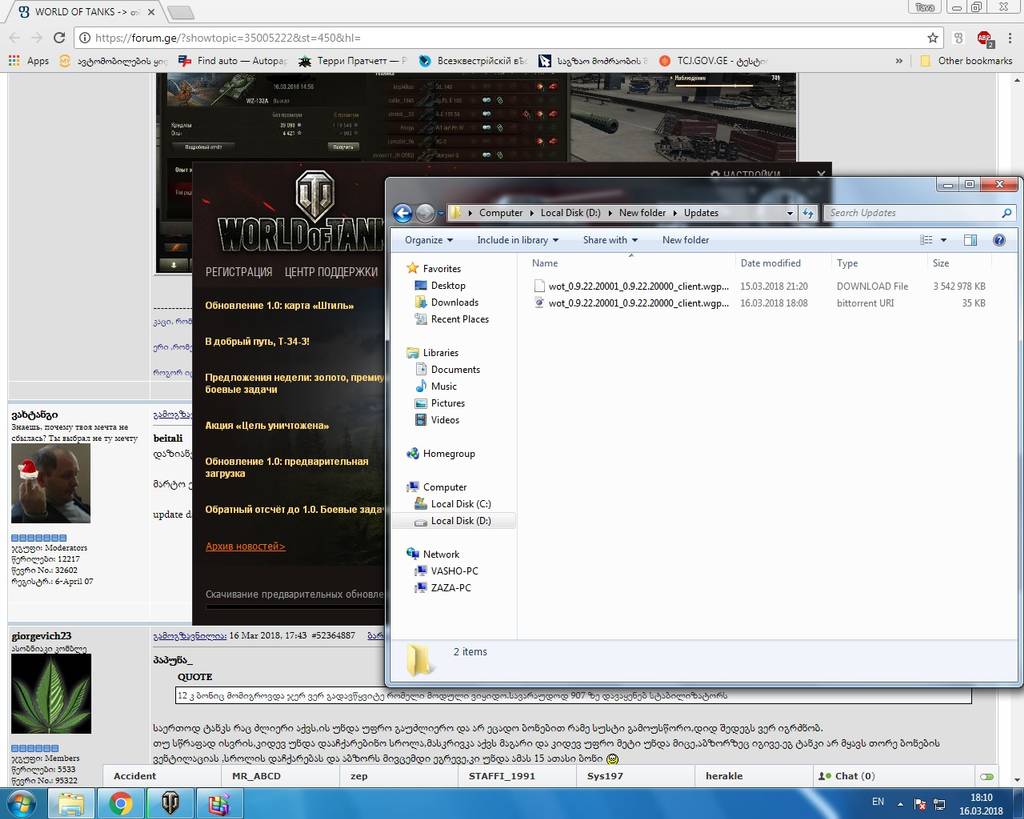Show hidden bookmarks chevron

coord(899,61)
